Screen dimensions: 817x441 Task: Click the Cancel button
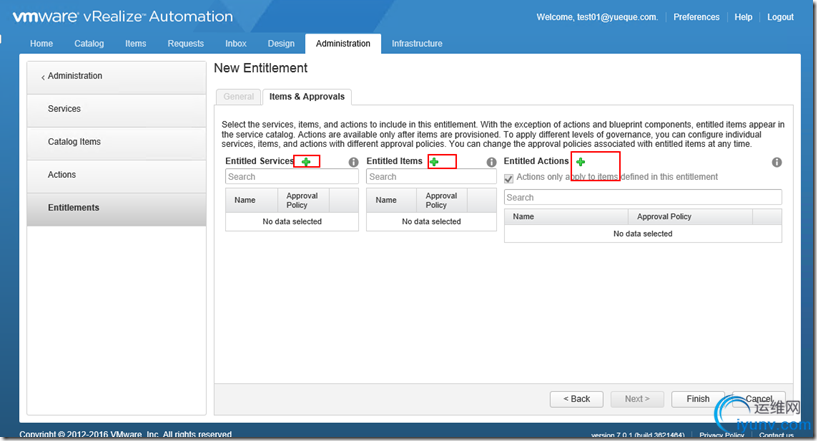759,399
